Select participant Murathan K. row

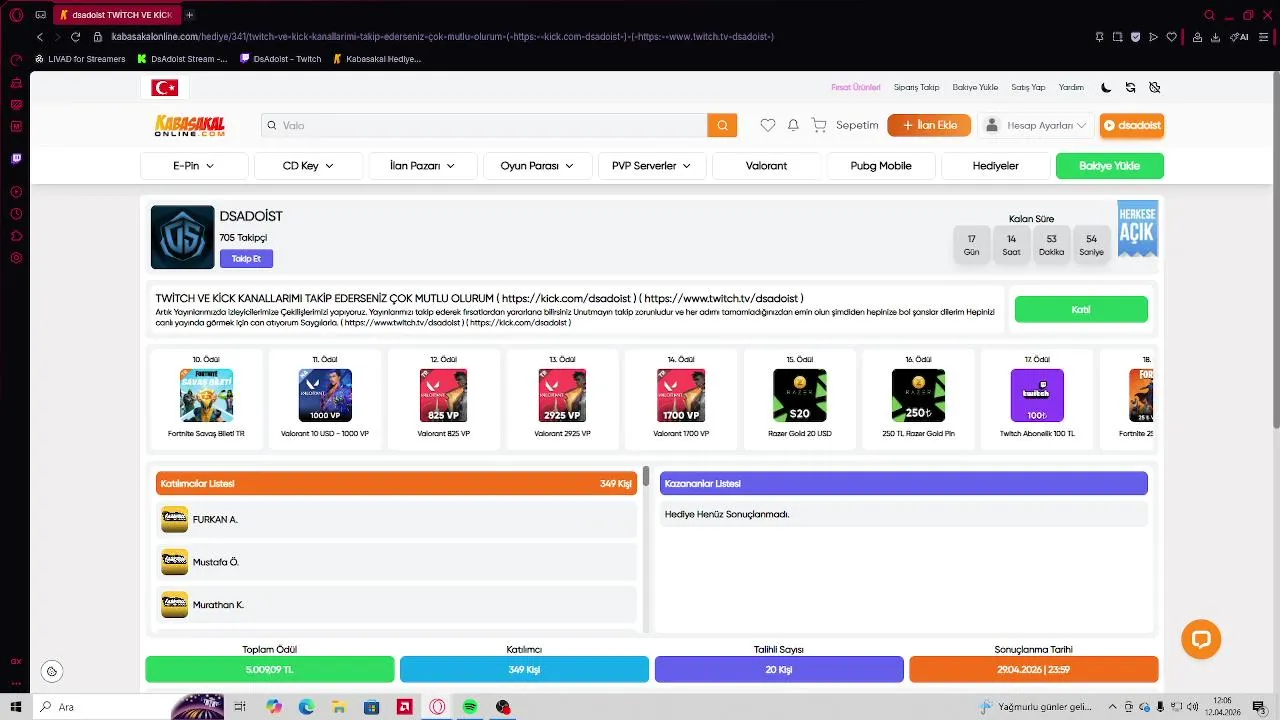tap(397, 605)
